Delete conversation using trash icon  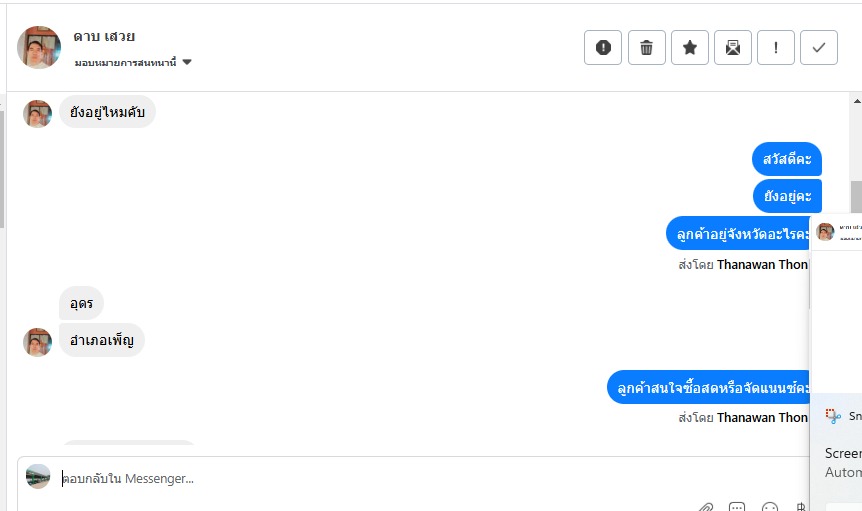647,47
